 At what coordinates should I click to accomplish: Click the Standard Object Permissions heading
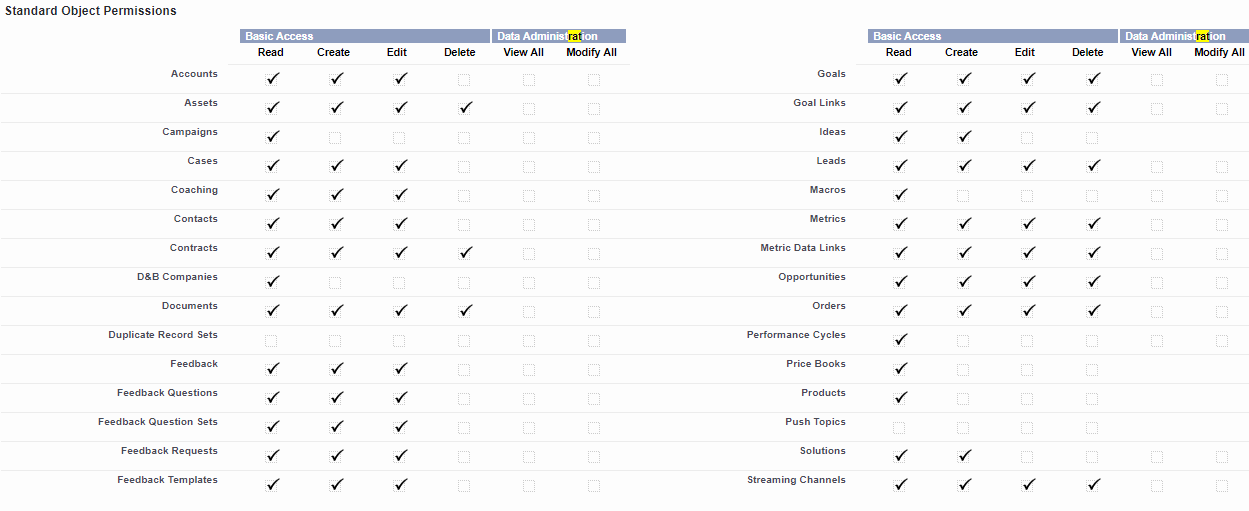90,11
